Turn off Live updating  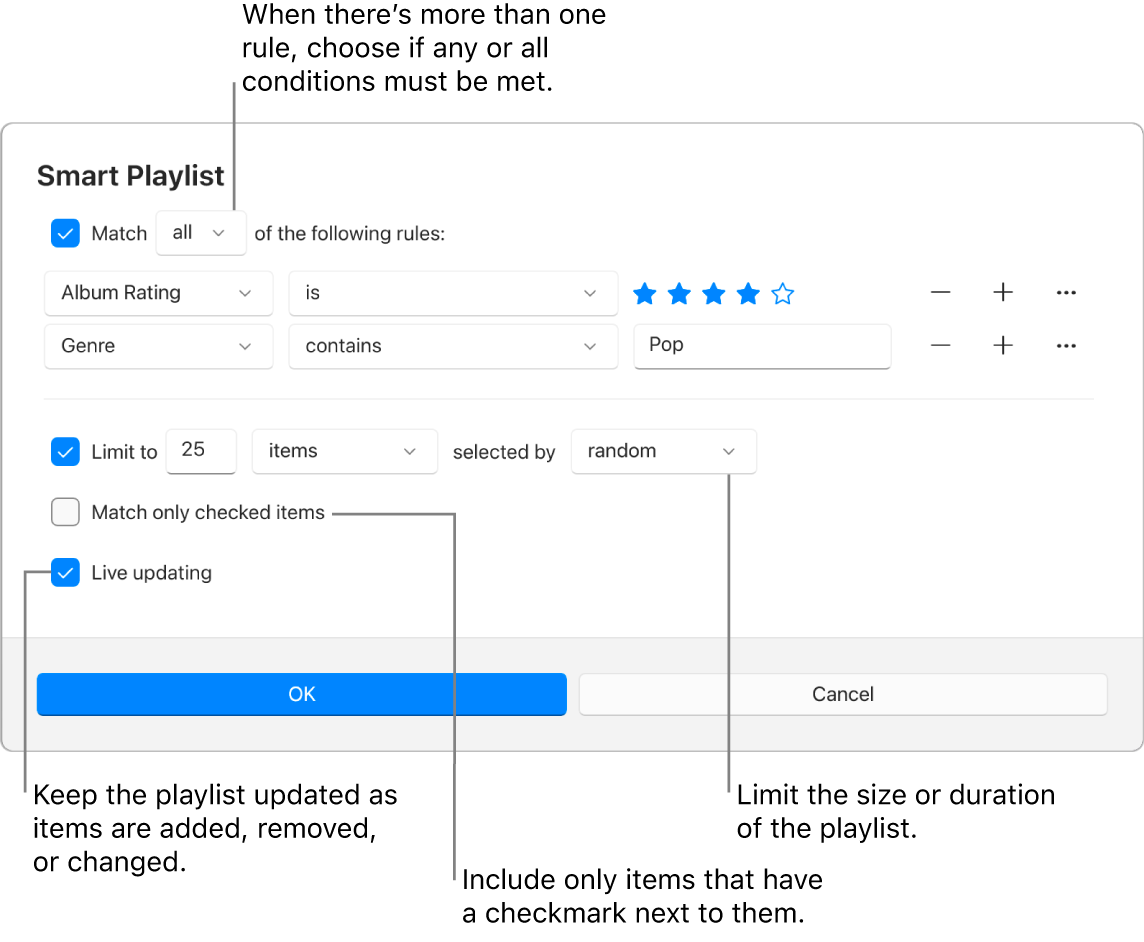66,573
